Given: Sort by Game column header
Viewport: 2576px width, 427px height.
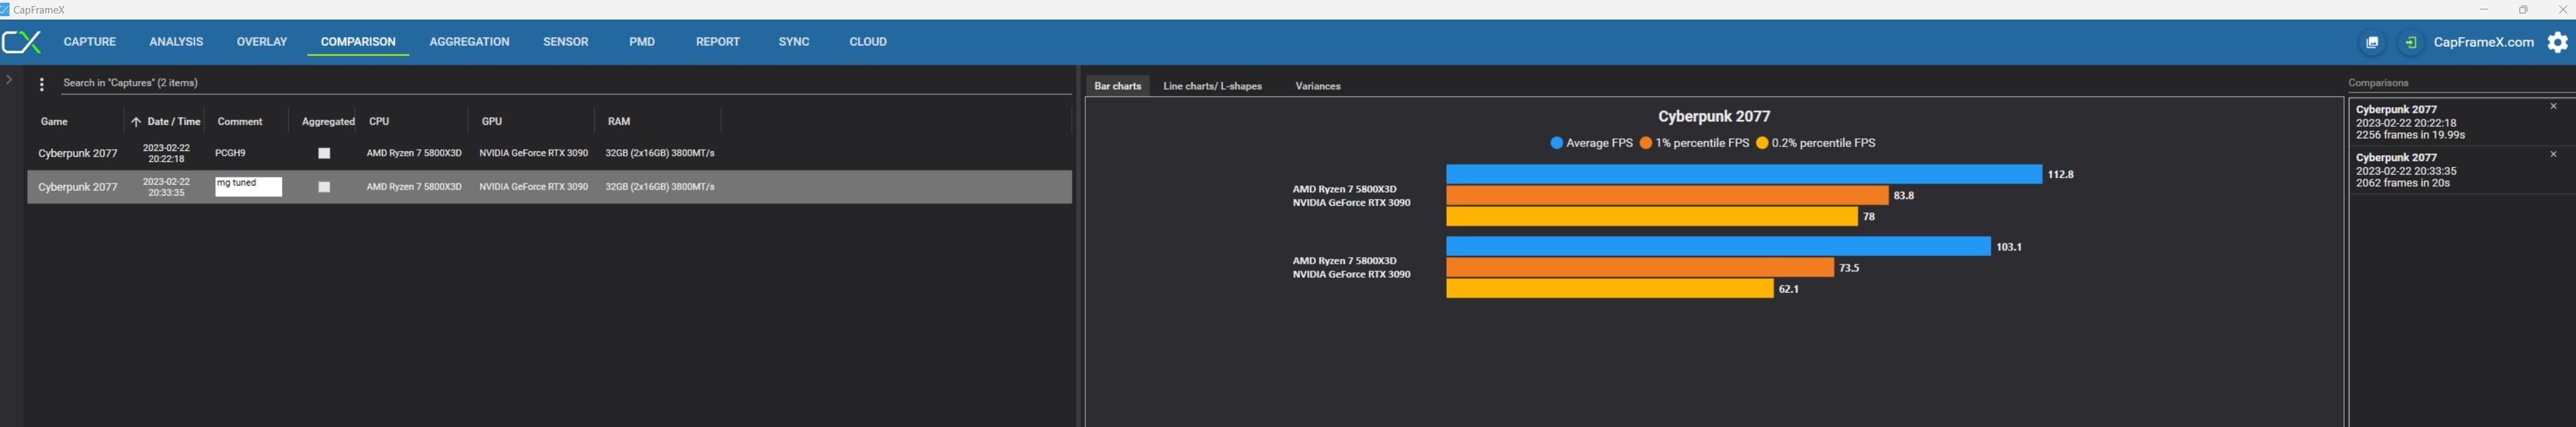Looking at the screenshot, I should tap(54, 122).
